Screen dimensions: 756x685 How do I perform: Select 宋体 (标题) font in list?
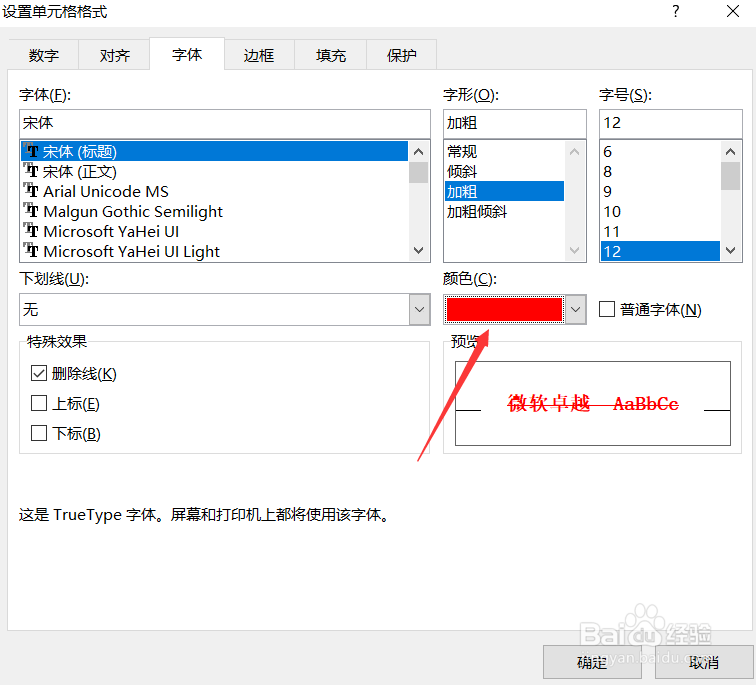tap(215, 151)
